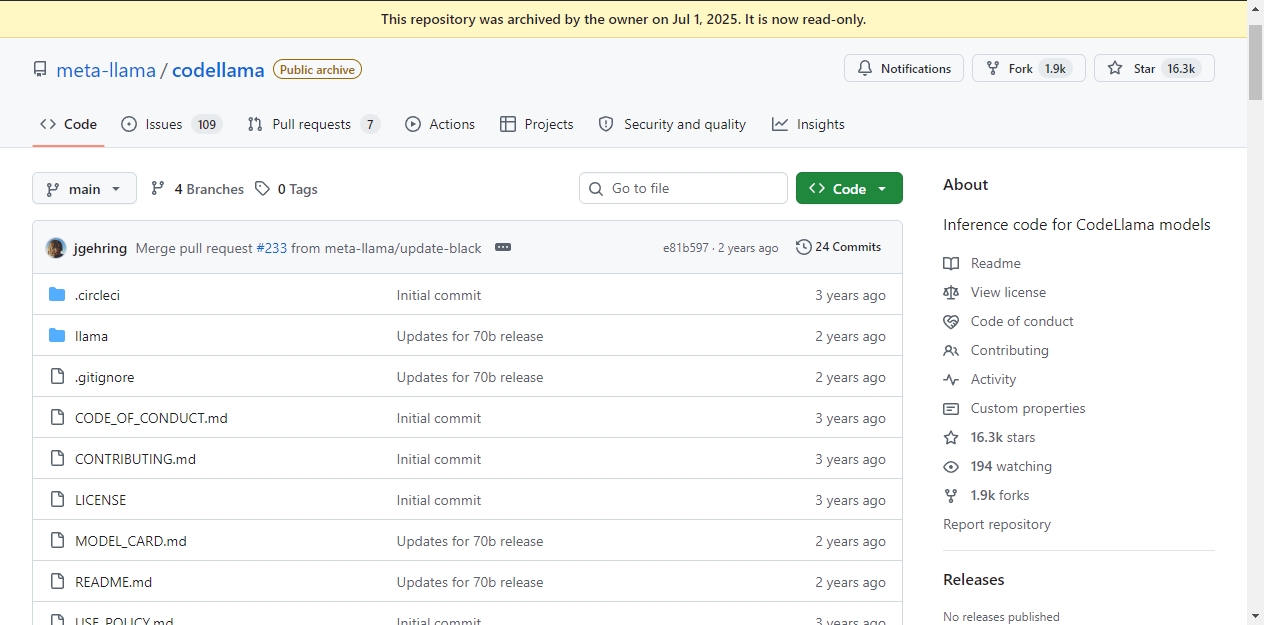The height and width of the screenshot is (625, 1264).
Task: Expand the main branch dropdown
Action: [84, 188]
